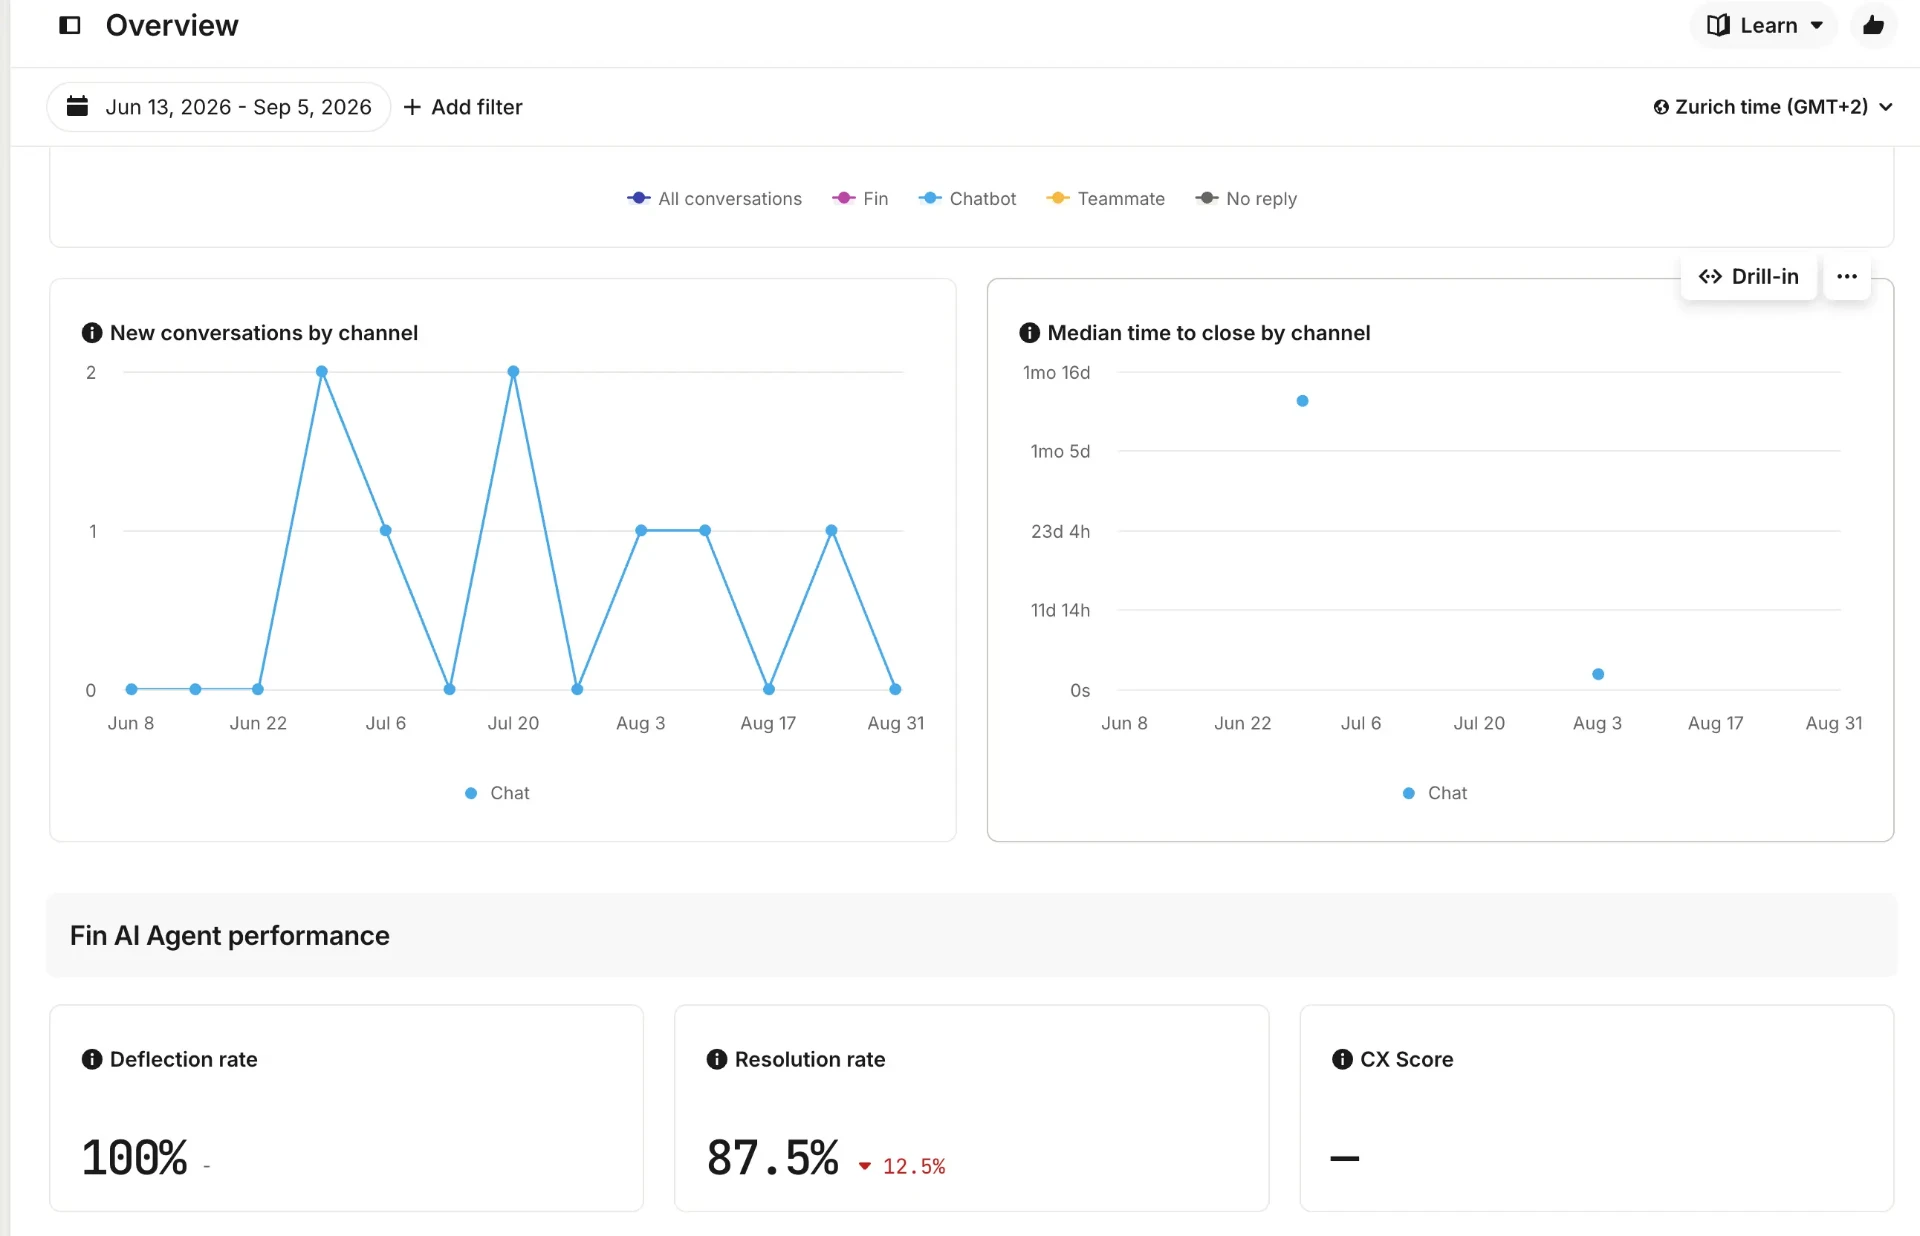The height and width of the screenshot is (1236, 1920).
Task: Click info icon for Median time to close
Action: point(1029,333)
